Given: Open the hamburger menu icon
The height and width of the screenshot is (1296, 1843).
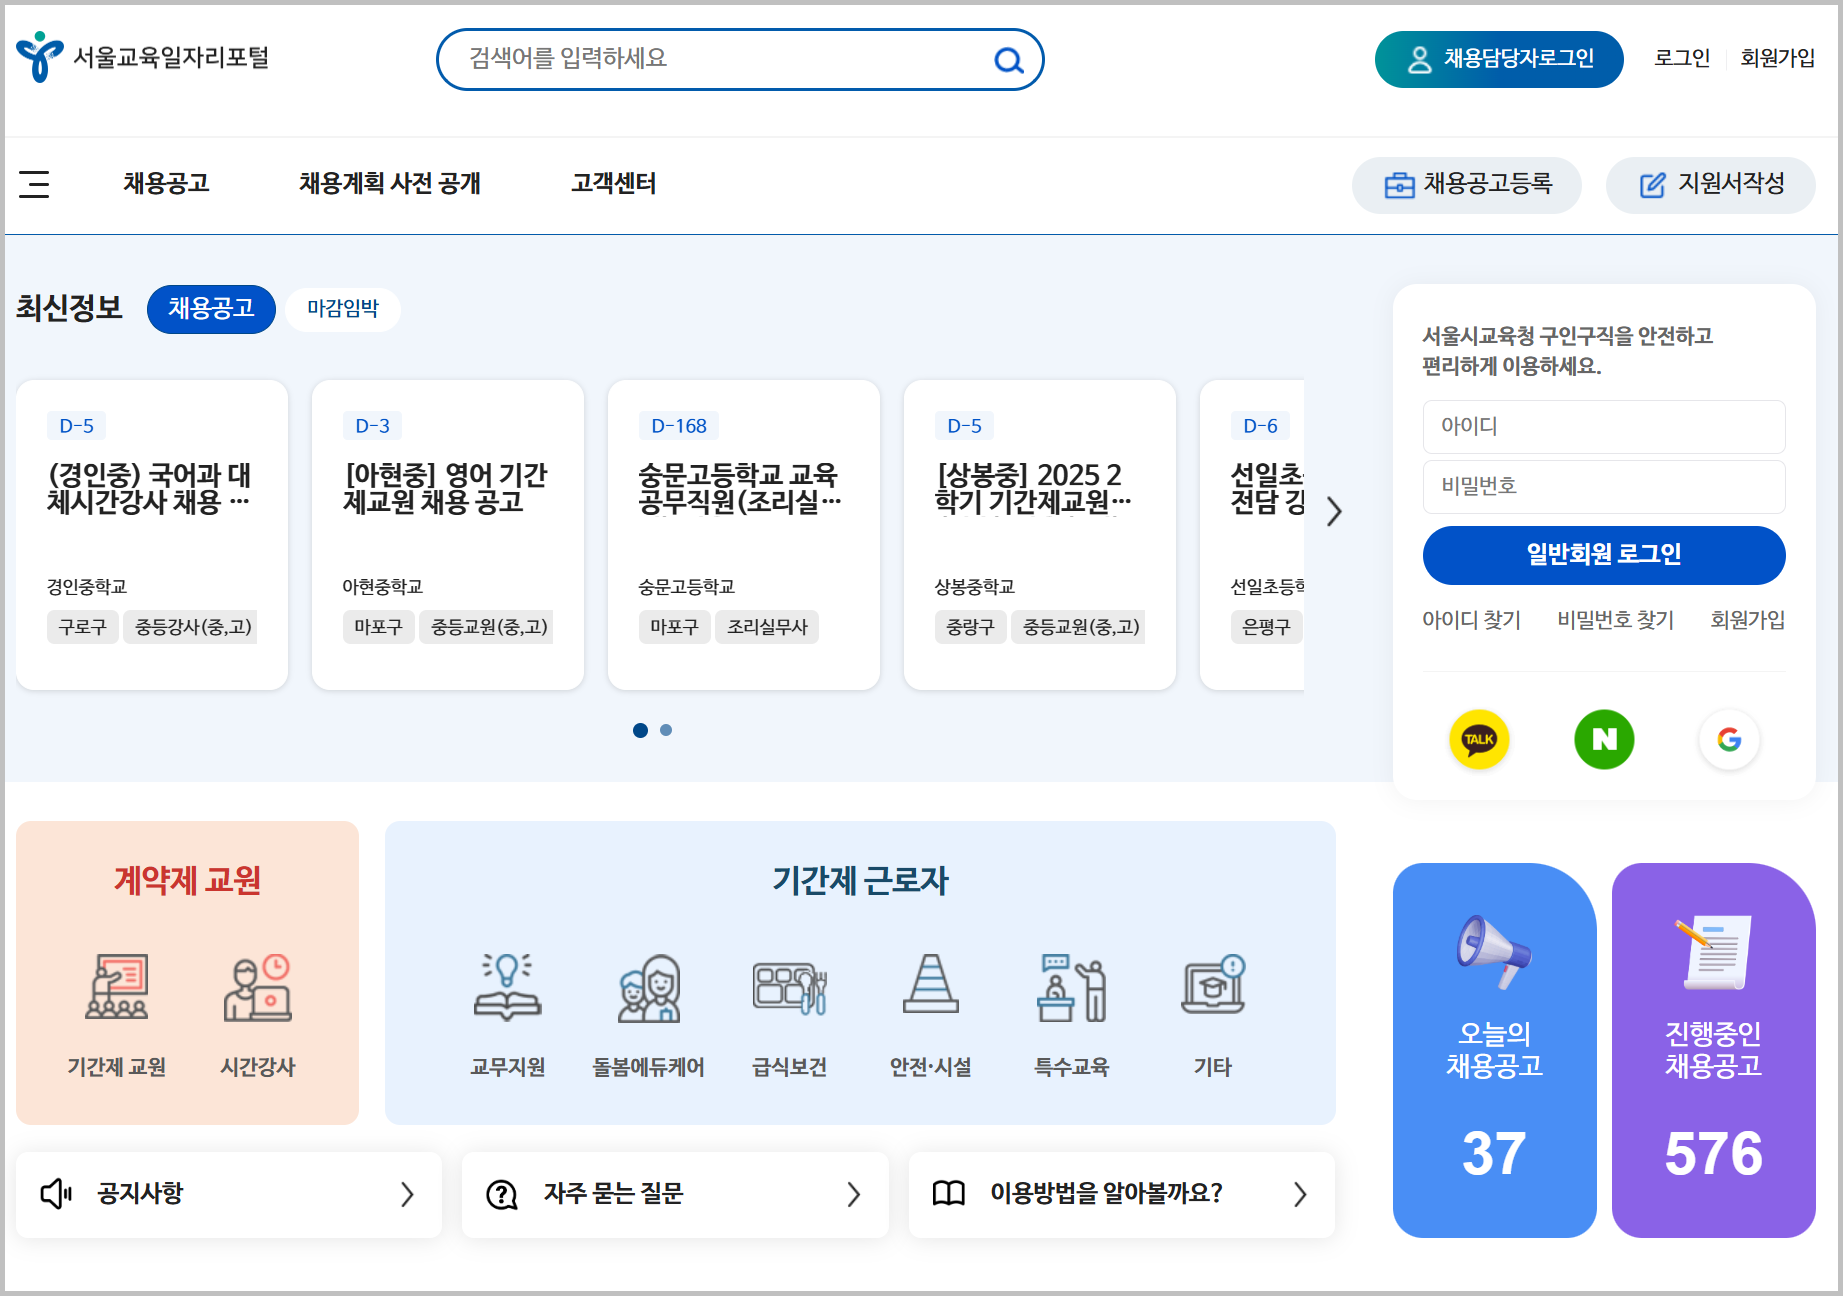Looking at the screenshot, I should point(34,184).
